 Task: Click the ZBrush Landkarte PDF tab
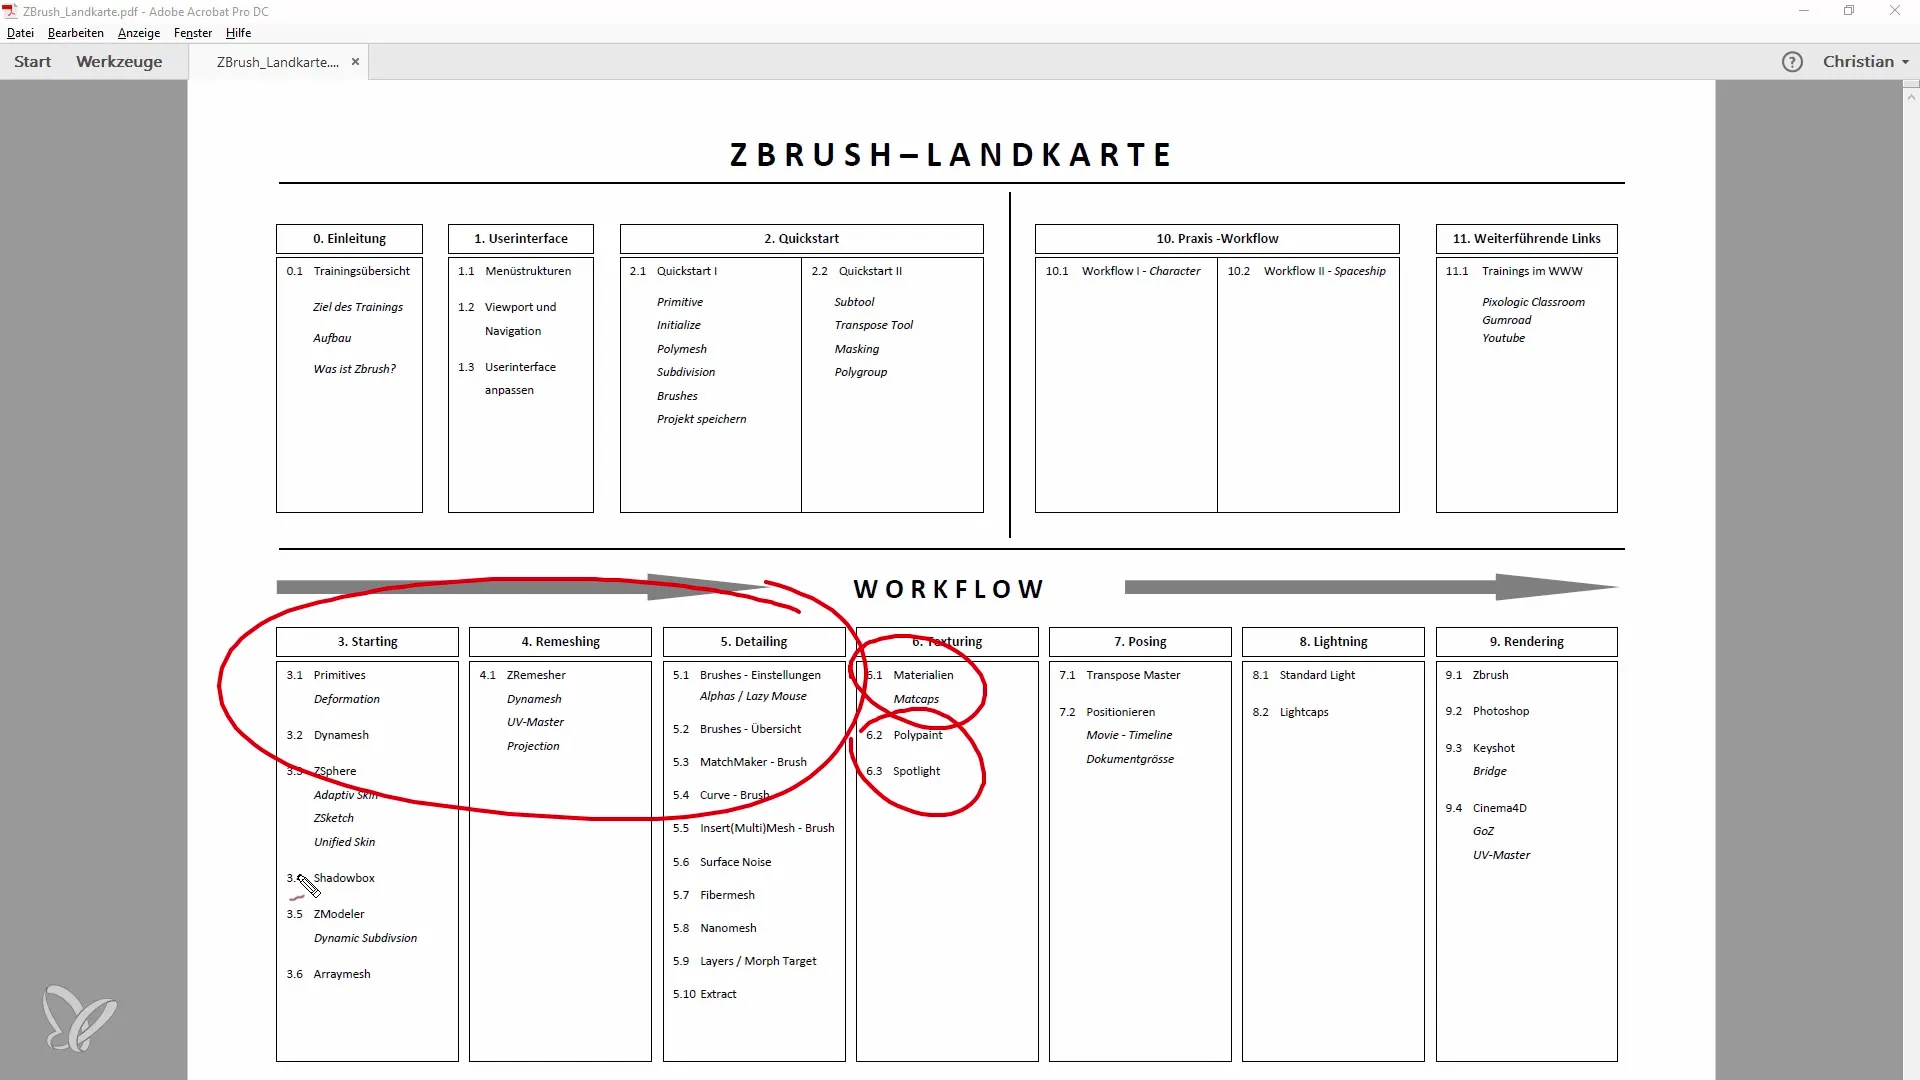tap(278, 61)
